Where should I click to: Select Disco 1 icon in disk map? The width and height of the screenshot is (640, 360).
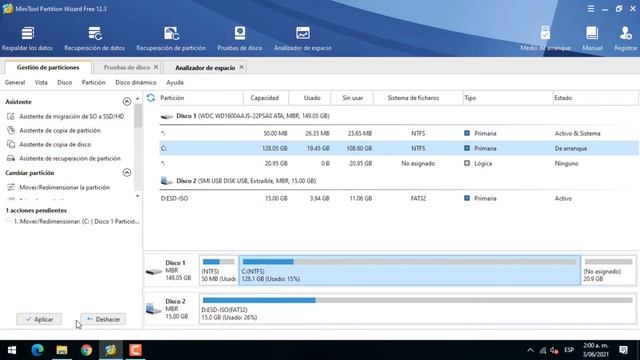154,271
